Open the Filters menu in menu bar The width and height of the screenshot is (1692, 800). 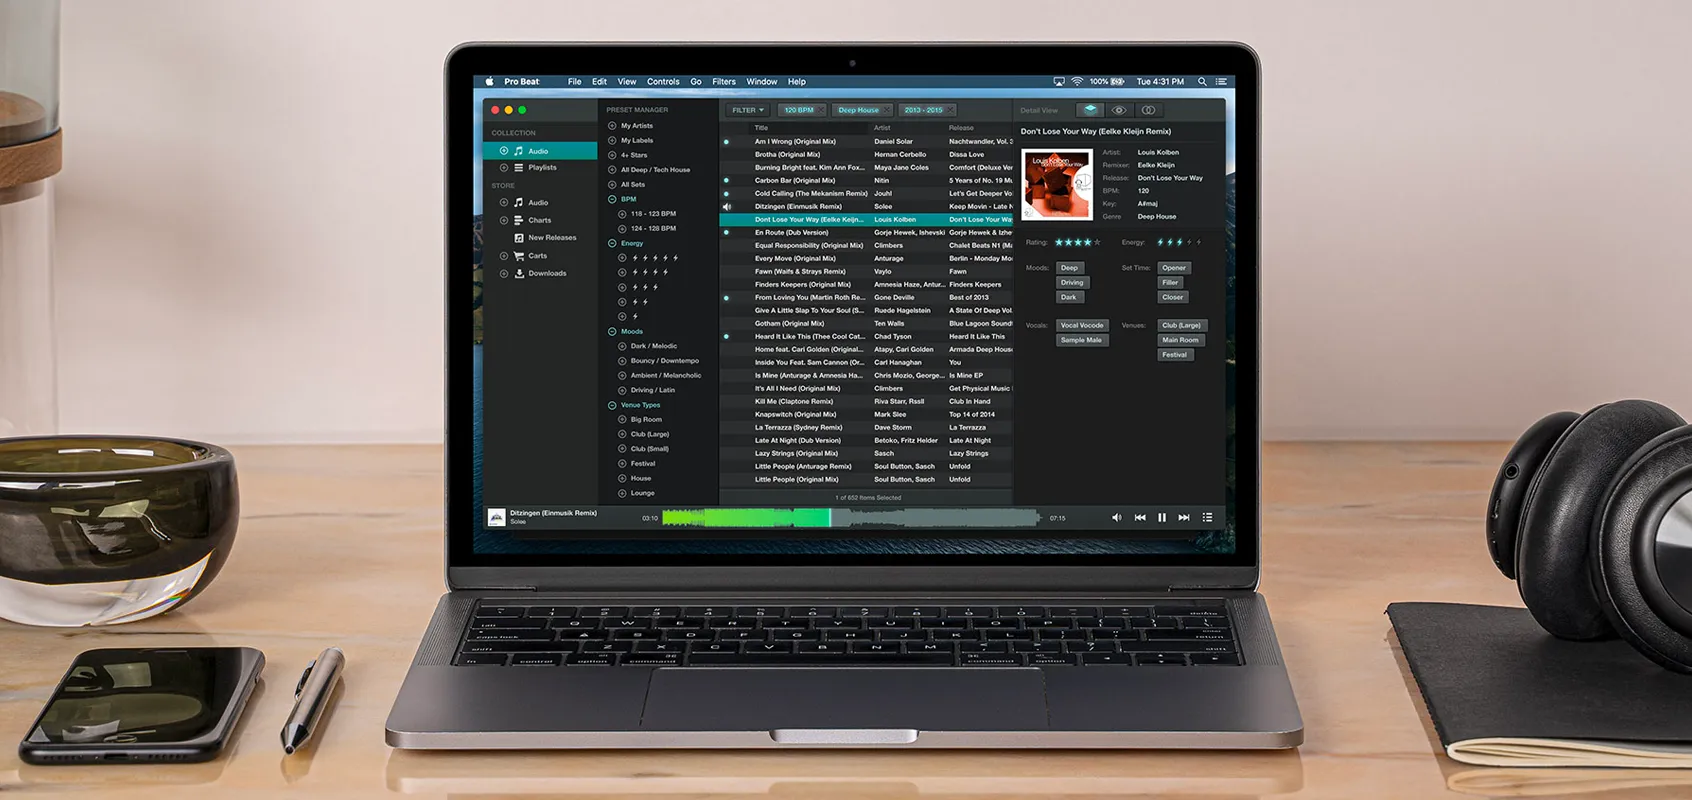point(723,82)
